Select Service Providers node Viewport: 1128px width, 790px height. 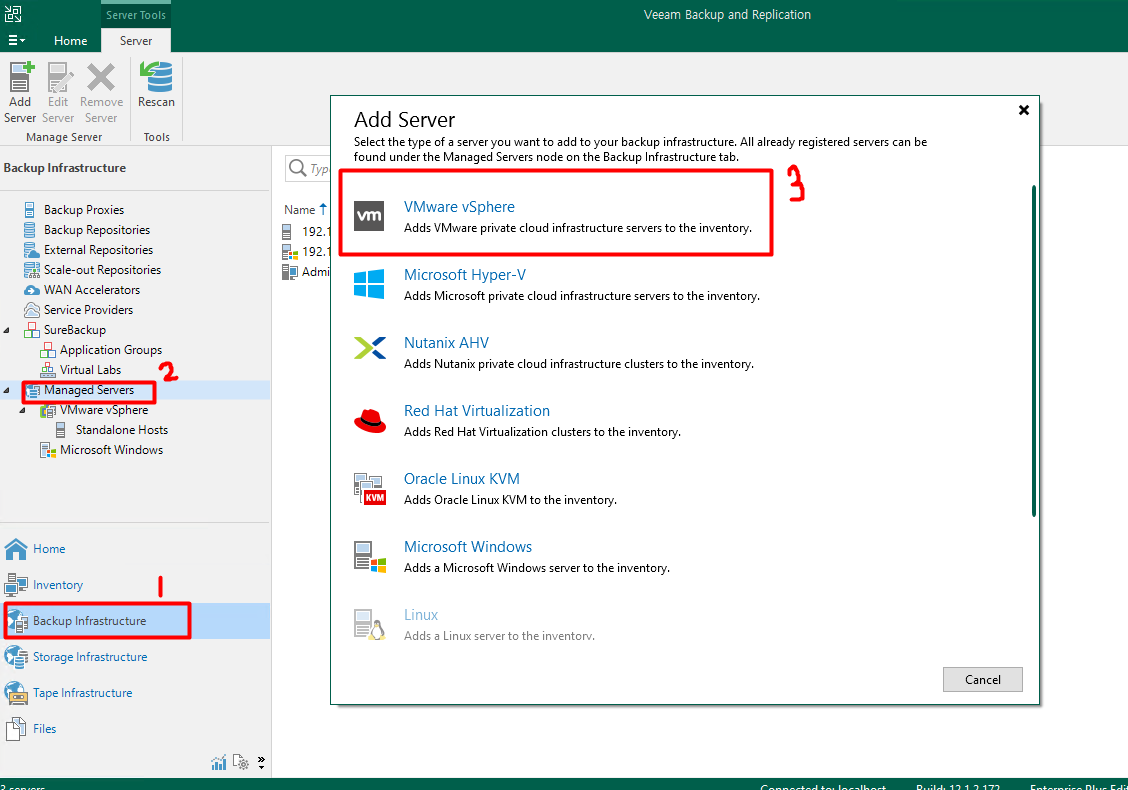click(x=88, y=310)
